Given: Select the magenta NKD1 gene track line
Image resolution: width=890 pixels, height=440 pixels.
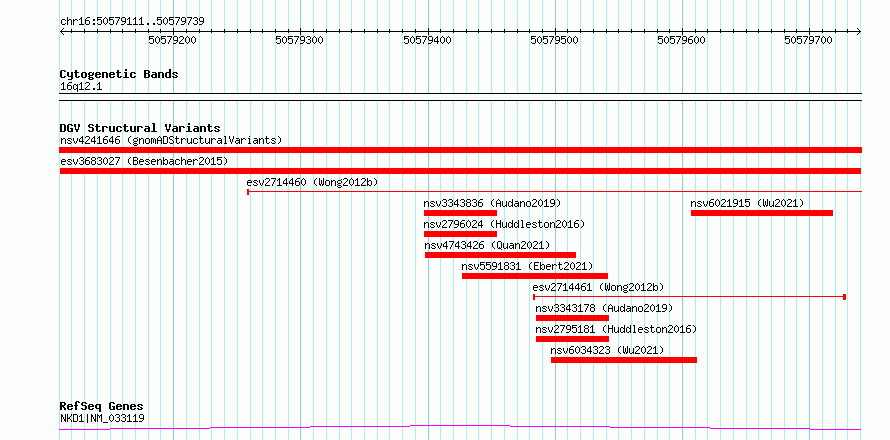Looking at the screenshot, I should point(460,427).
